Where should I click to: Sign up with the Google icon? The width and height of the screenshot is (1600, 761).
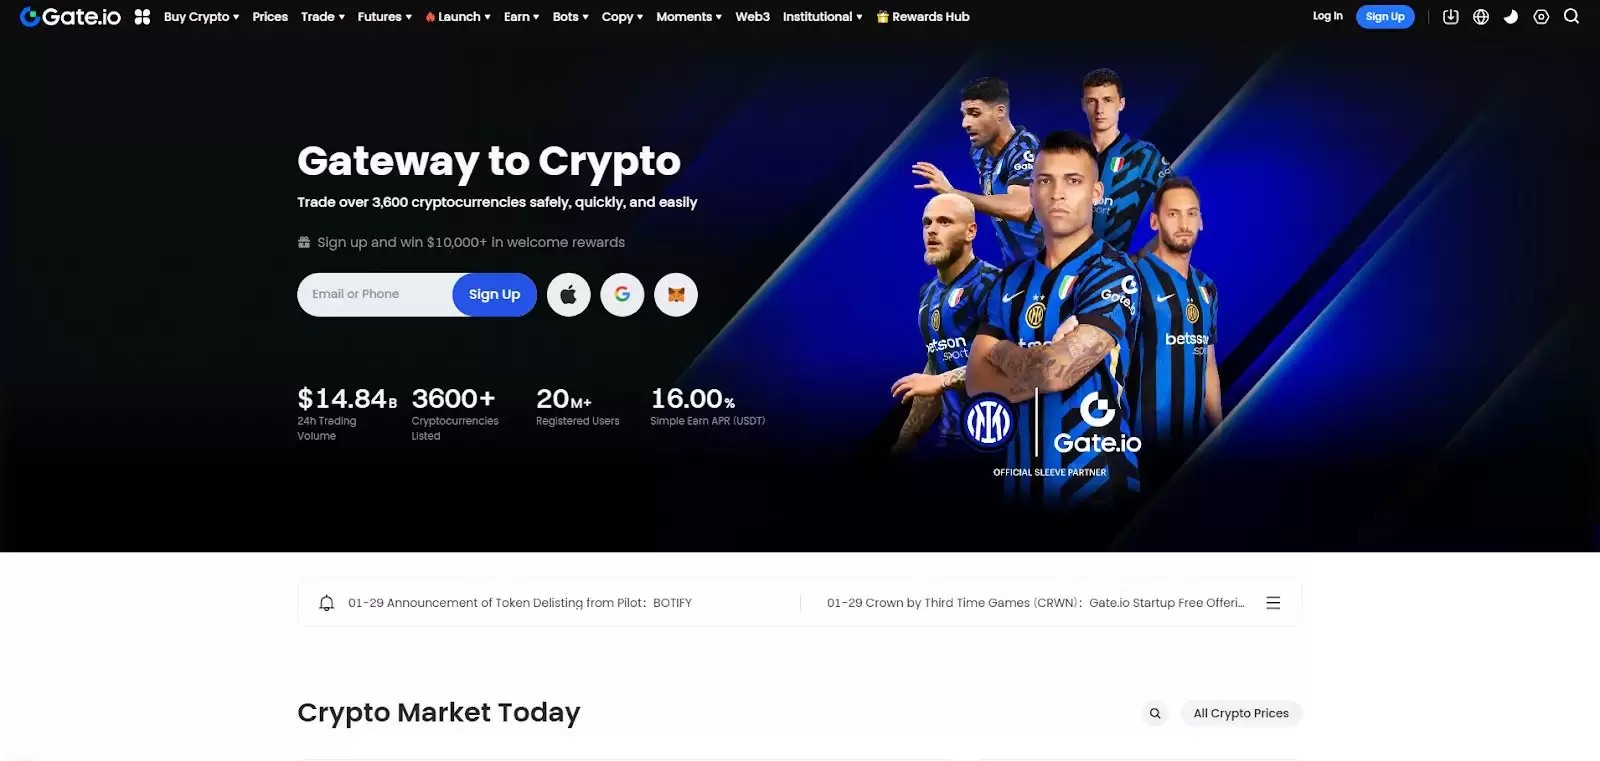[x=622, y=295]
